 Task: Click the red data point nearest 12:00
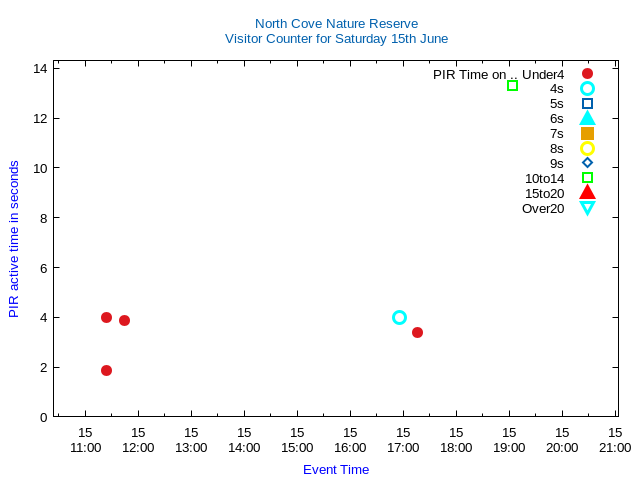pos(124,320)
